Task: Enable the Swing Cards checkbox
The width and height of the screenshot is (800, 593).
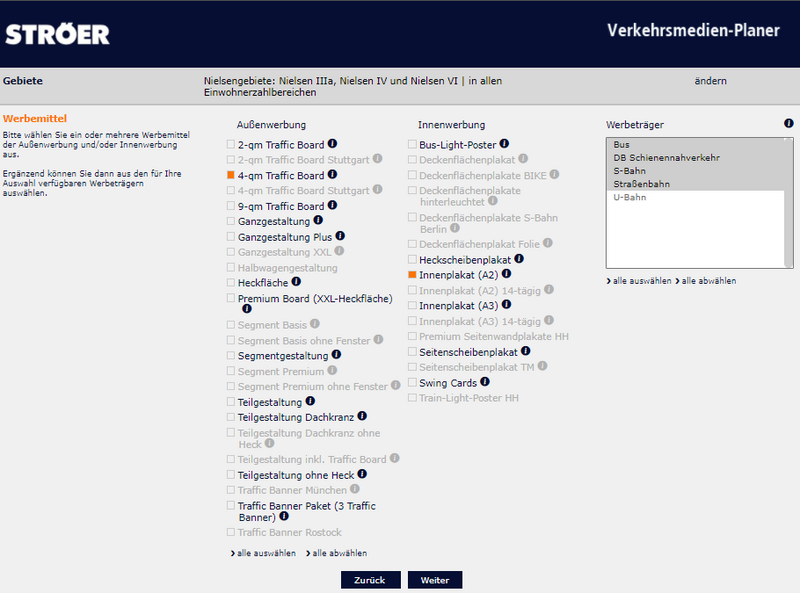Action: click(x=412, y=382)
